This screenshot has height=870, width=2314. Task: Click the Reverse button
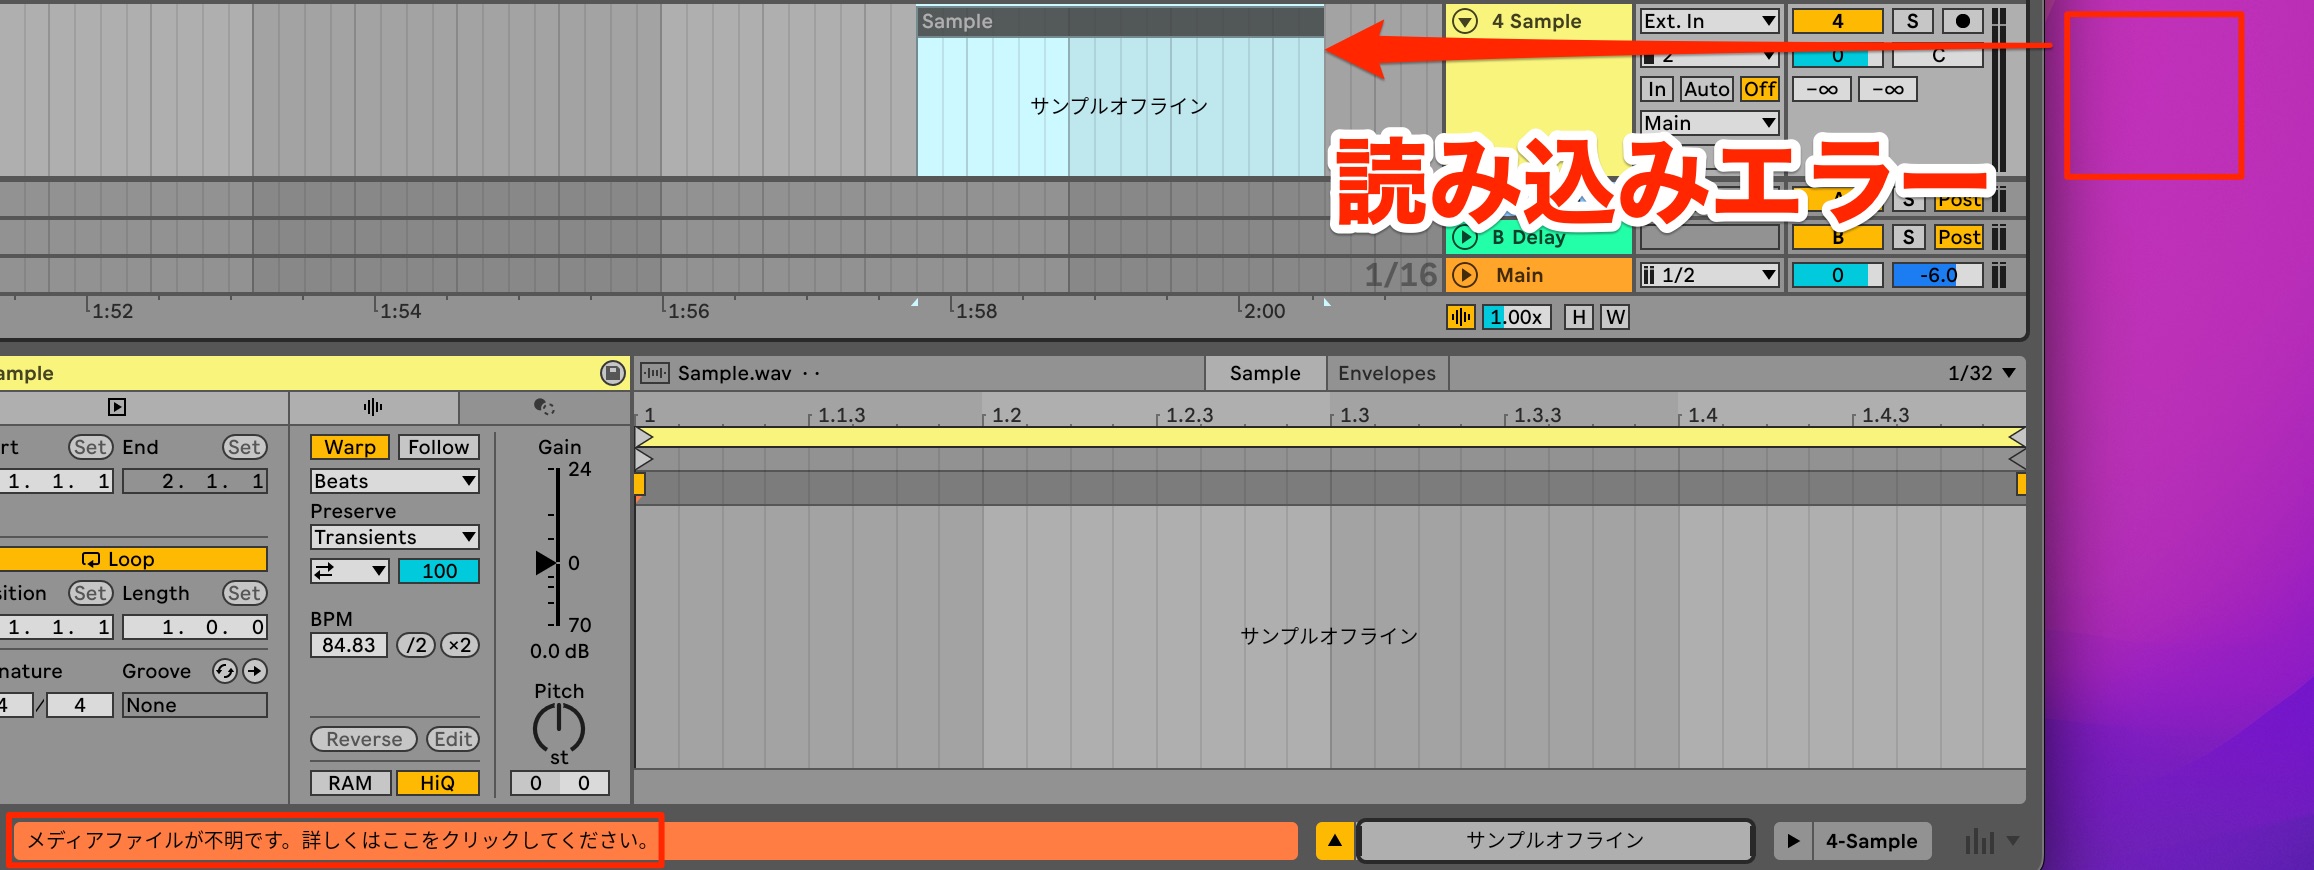coord(364,739)
